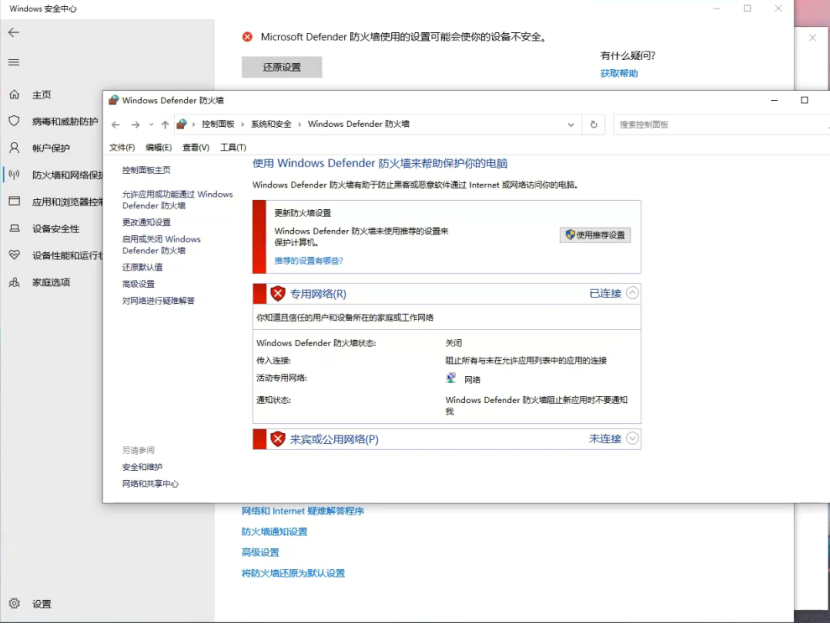Open Family options (家庭选项) in sidebar
The image size is (830, 624).
click(50, 282)
